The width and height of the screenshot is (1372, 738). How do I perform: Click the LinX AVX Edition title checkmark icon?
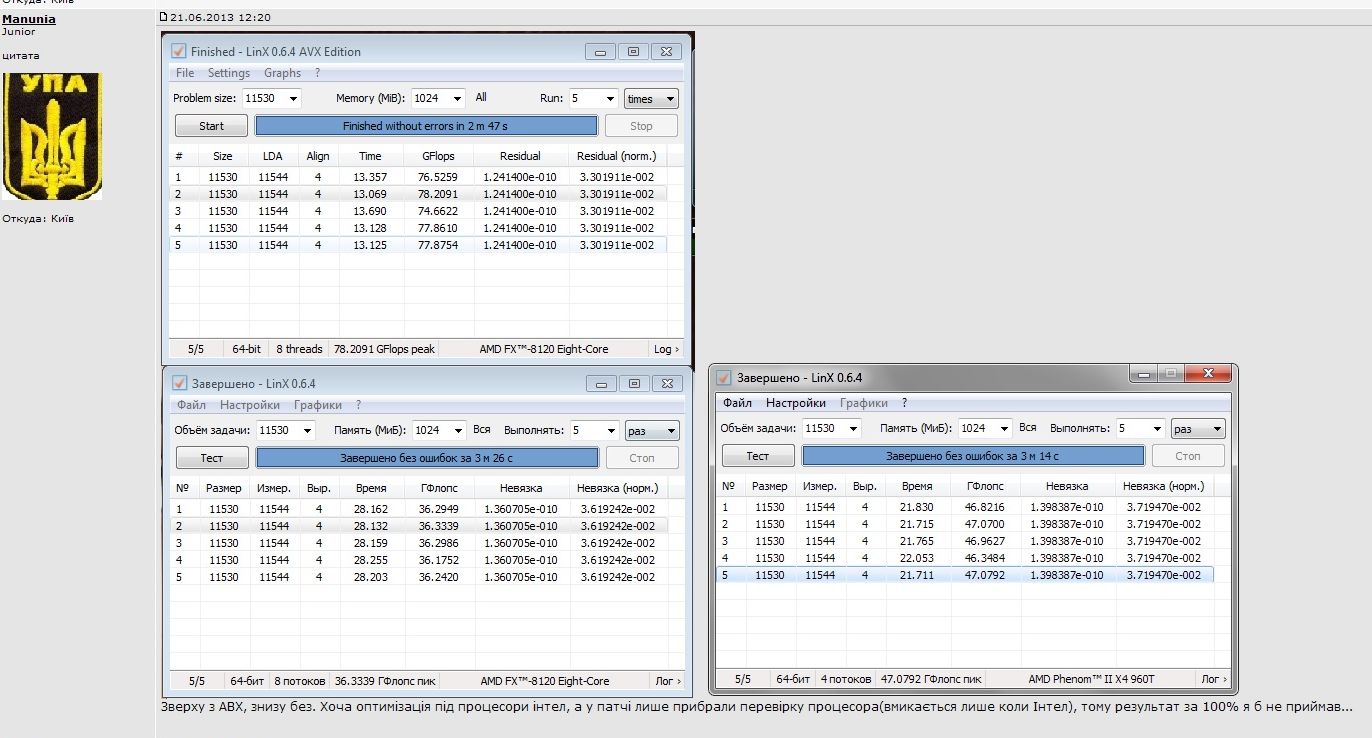[178, 51]
